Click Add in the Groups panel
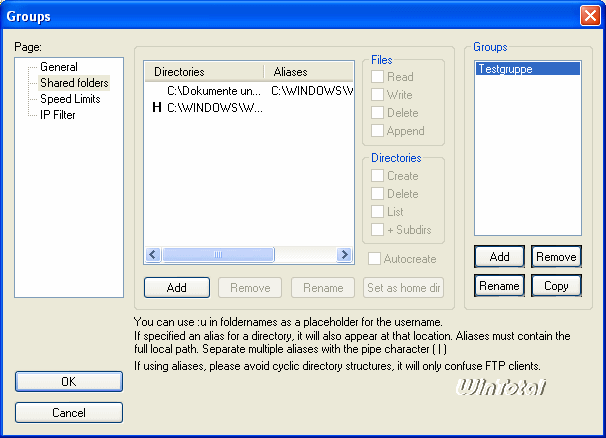The image size is (606, 438). tap(499, 256)
